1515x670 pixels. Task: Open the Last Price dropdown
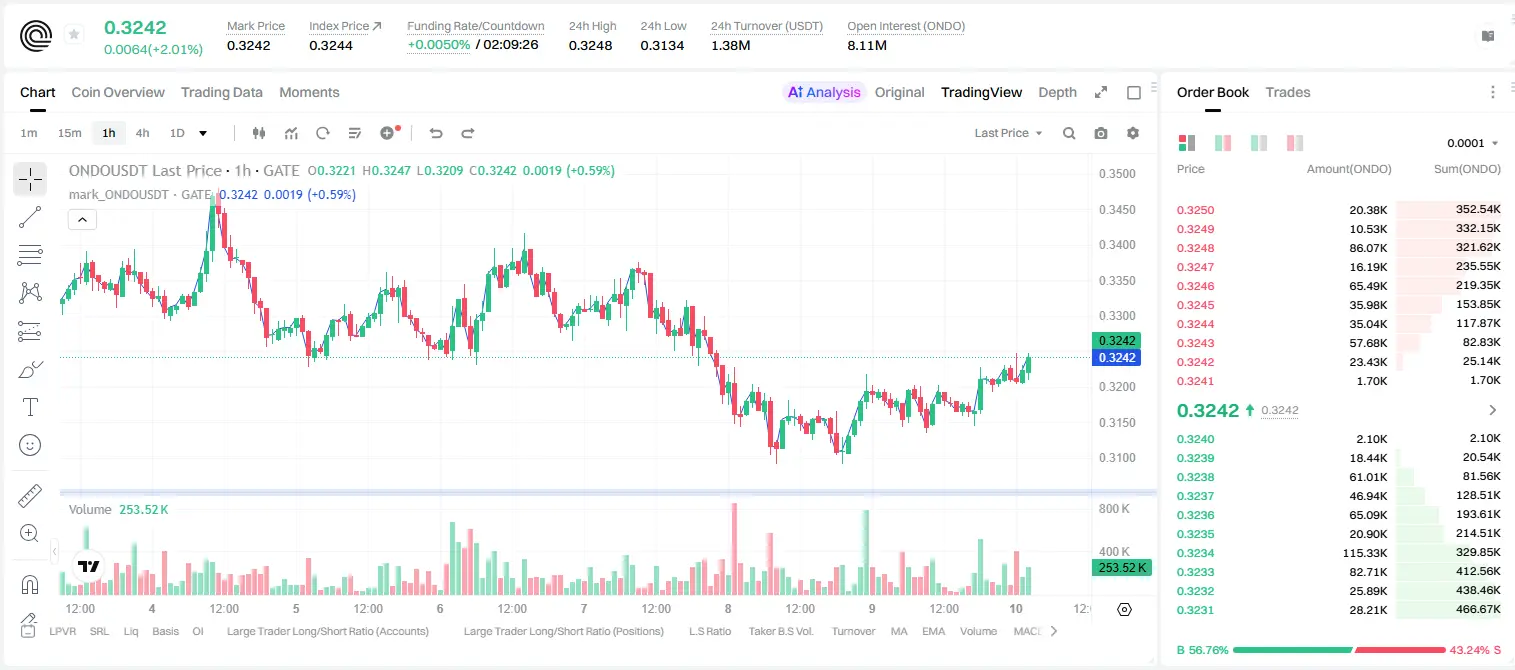[x=1008, y=133]
